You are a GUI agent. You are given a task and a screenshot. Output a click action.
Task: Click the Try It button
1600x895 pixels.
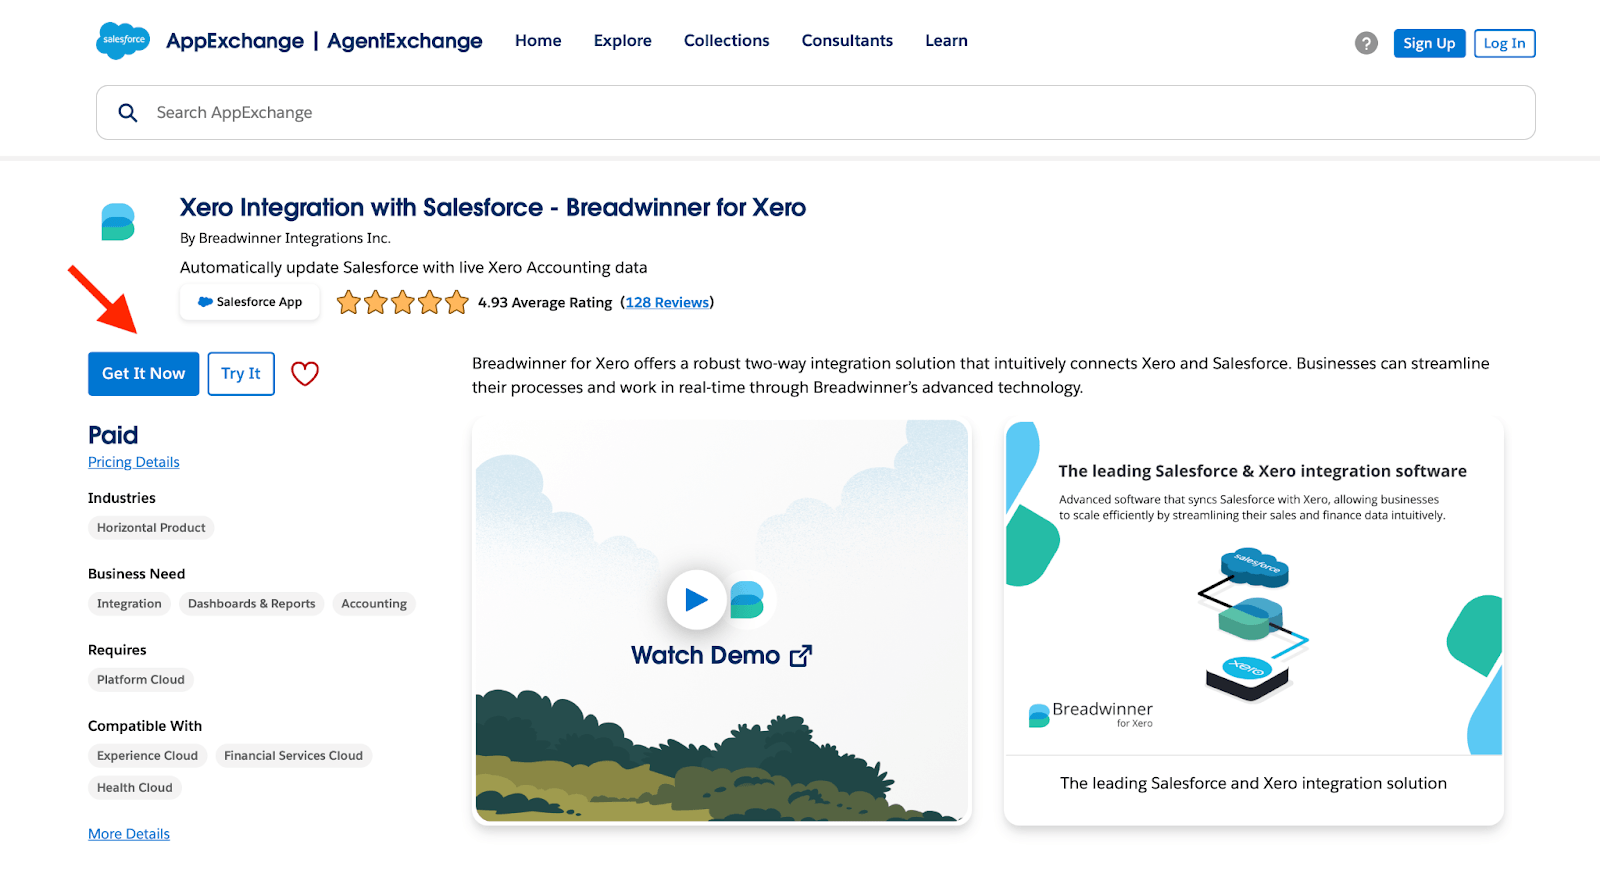pyautogui.click(x=240, y=373)
